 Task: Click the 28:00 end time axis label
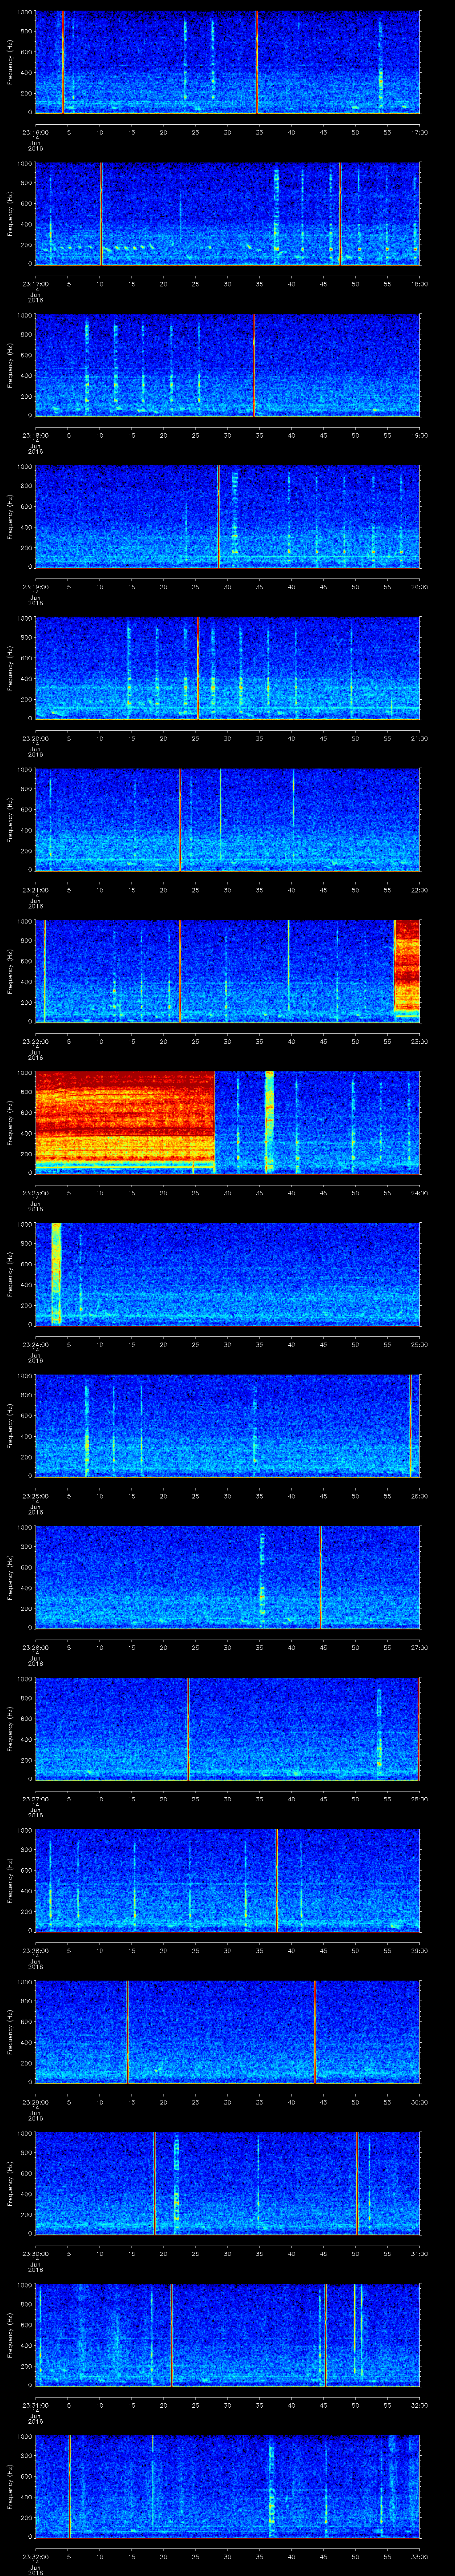click(x=419, y=1799)
